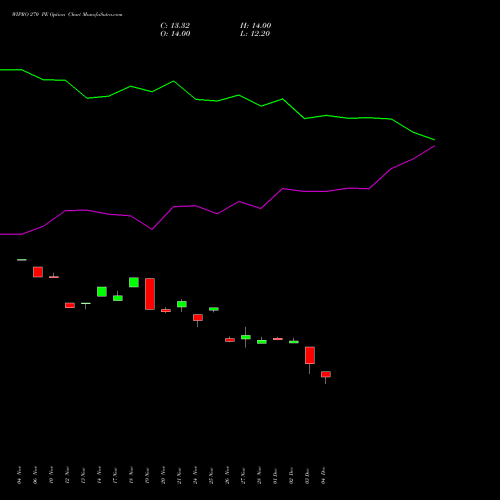Viewport: 500px width, 500px height.
Task: Click the green candle above 18 Nov
Action: pyautogui.click(x=134, y=282)
